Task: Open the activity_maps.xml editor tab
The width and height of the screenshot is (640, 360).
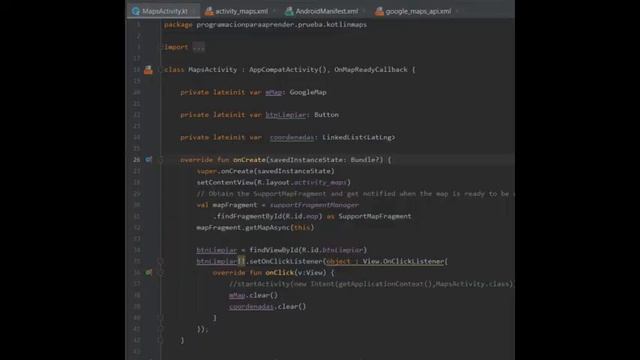Action: (241, 11)
